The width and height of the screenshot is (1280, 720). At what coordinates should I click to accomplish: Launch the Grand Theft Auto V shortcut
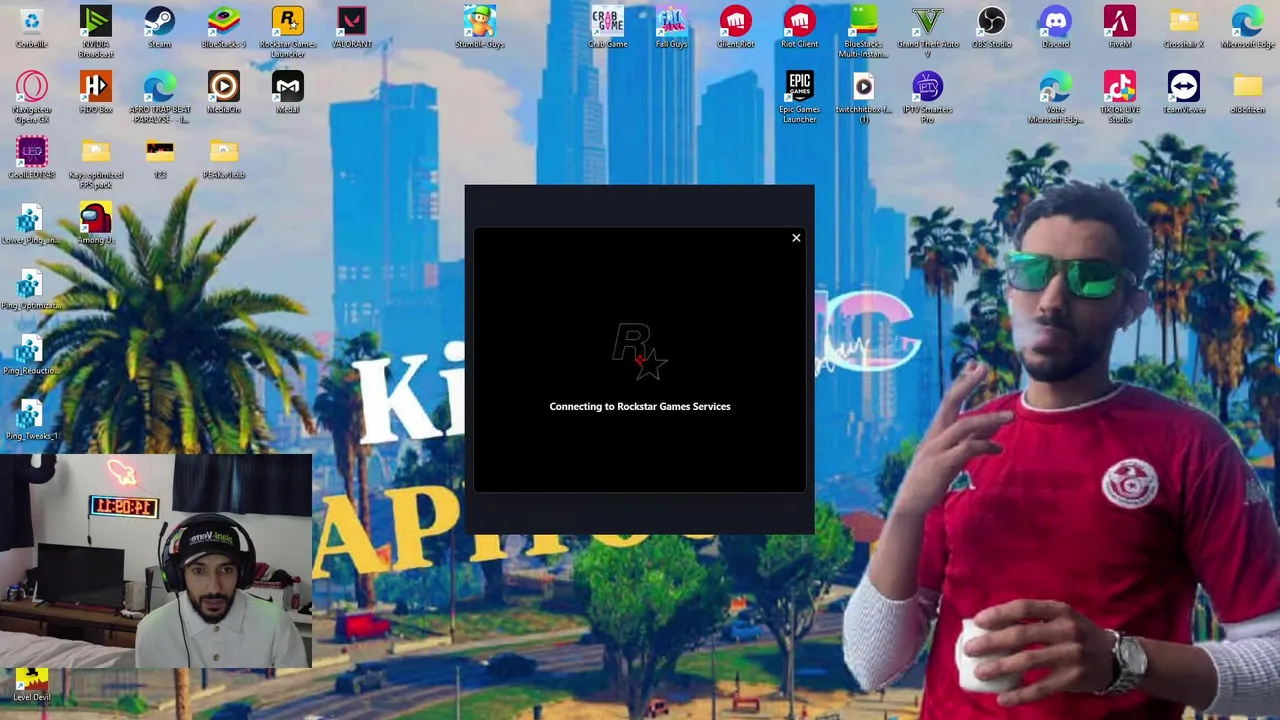point(928,32)
